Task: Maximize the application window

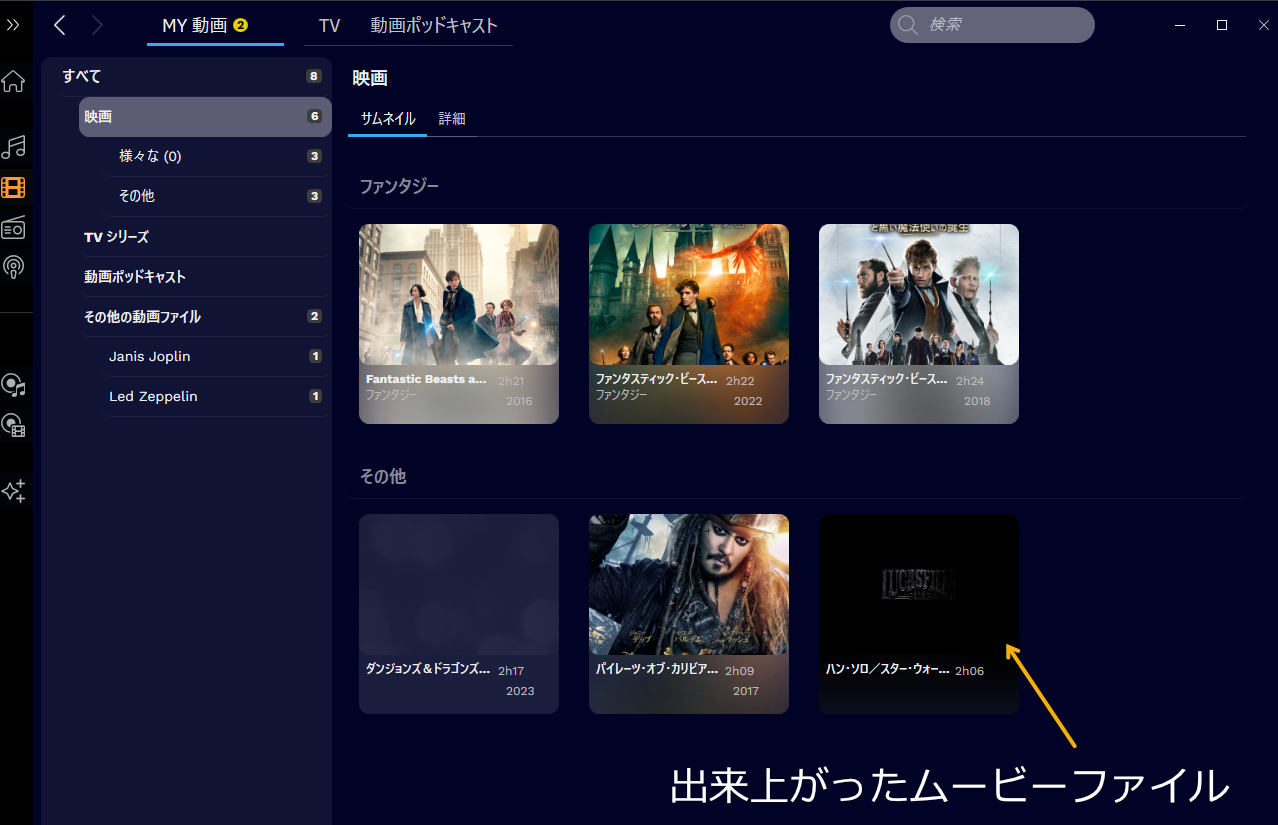Action: [x=1222, y=25]
